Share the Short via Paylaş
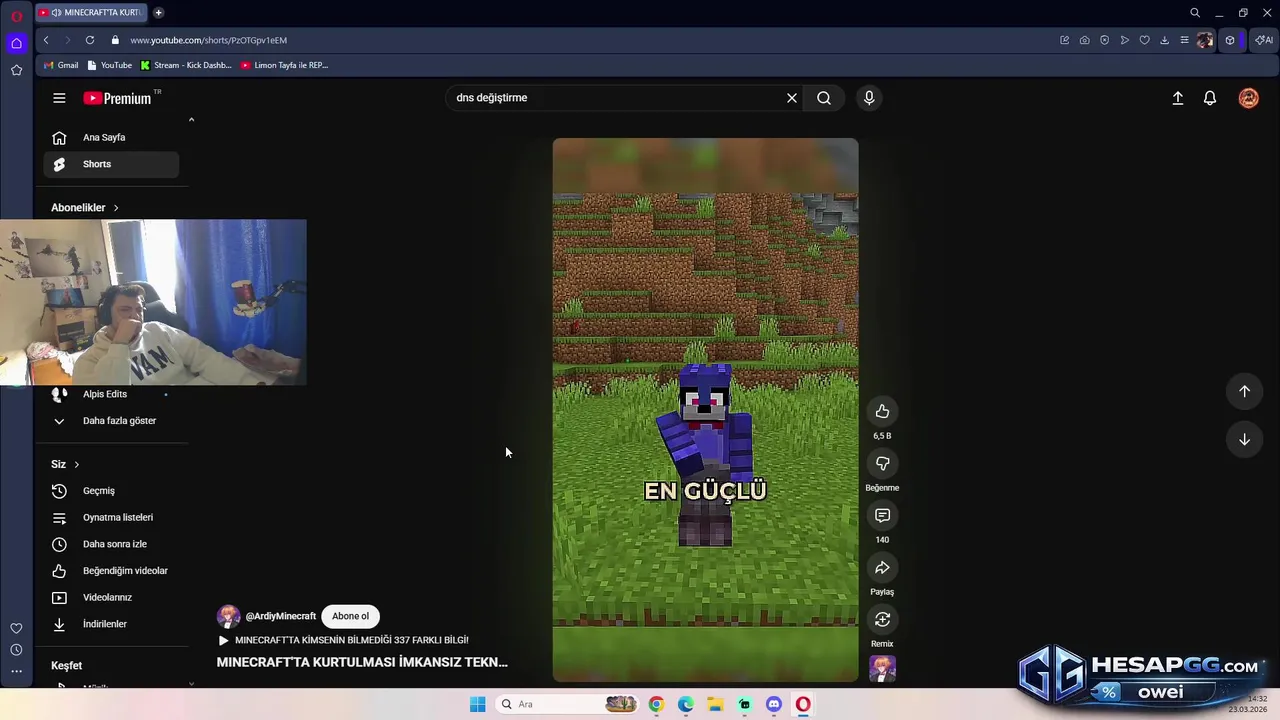Screen dimensions: 1280x720 (882, 567)
